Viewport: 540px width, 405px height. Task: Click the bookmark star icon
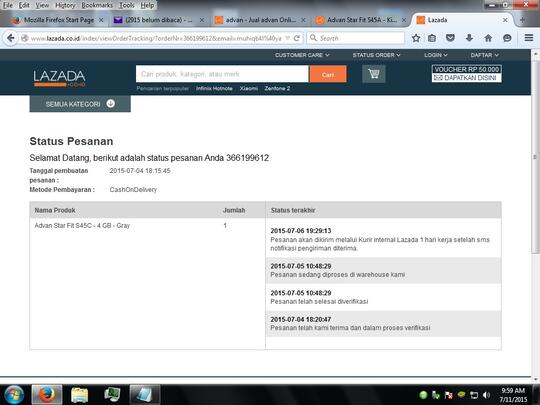[x=416, y=38]
